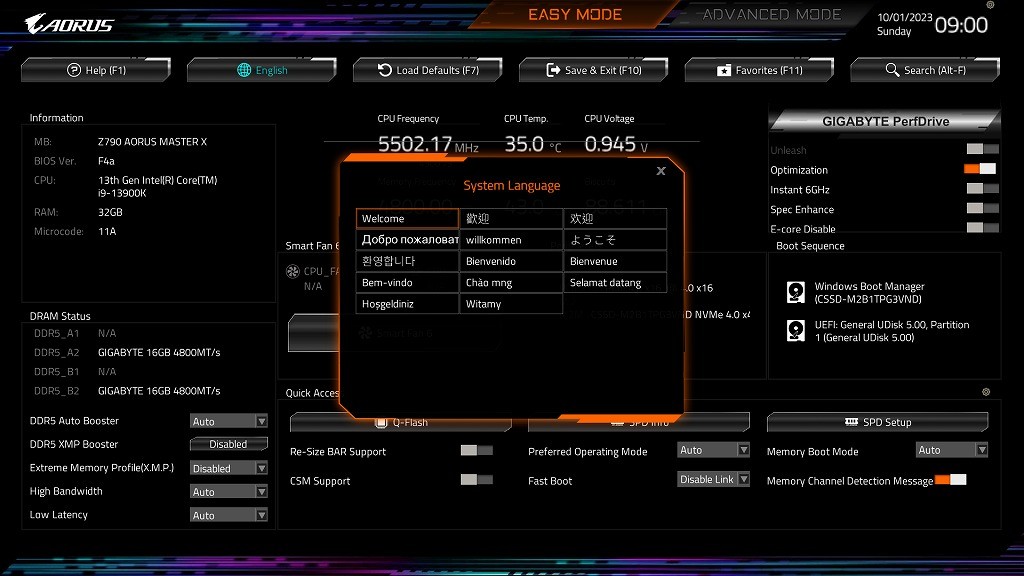Toggle Re-Size BAR Support switch
The height and width of the screenshot is (576, 1024).
pos(477,450)
